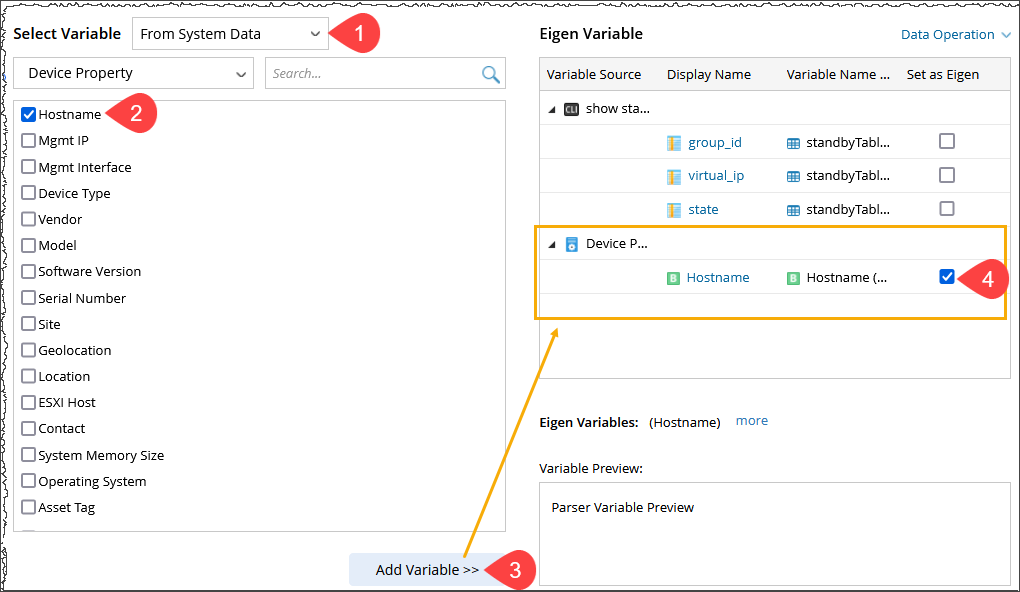
Task: Click into the Search input field
Action: 372,73
